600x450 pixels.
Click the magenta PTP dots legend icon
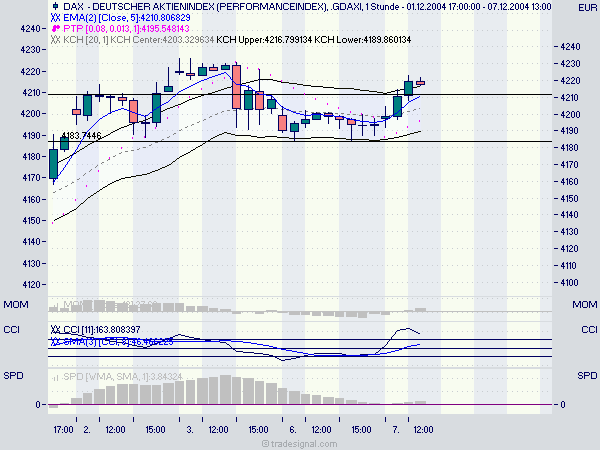pos(56,28)
